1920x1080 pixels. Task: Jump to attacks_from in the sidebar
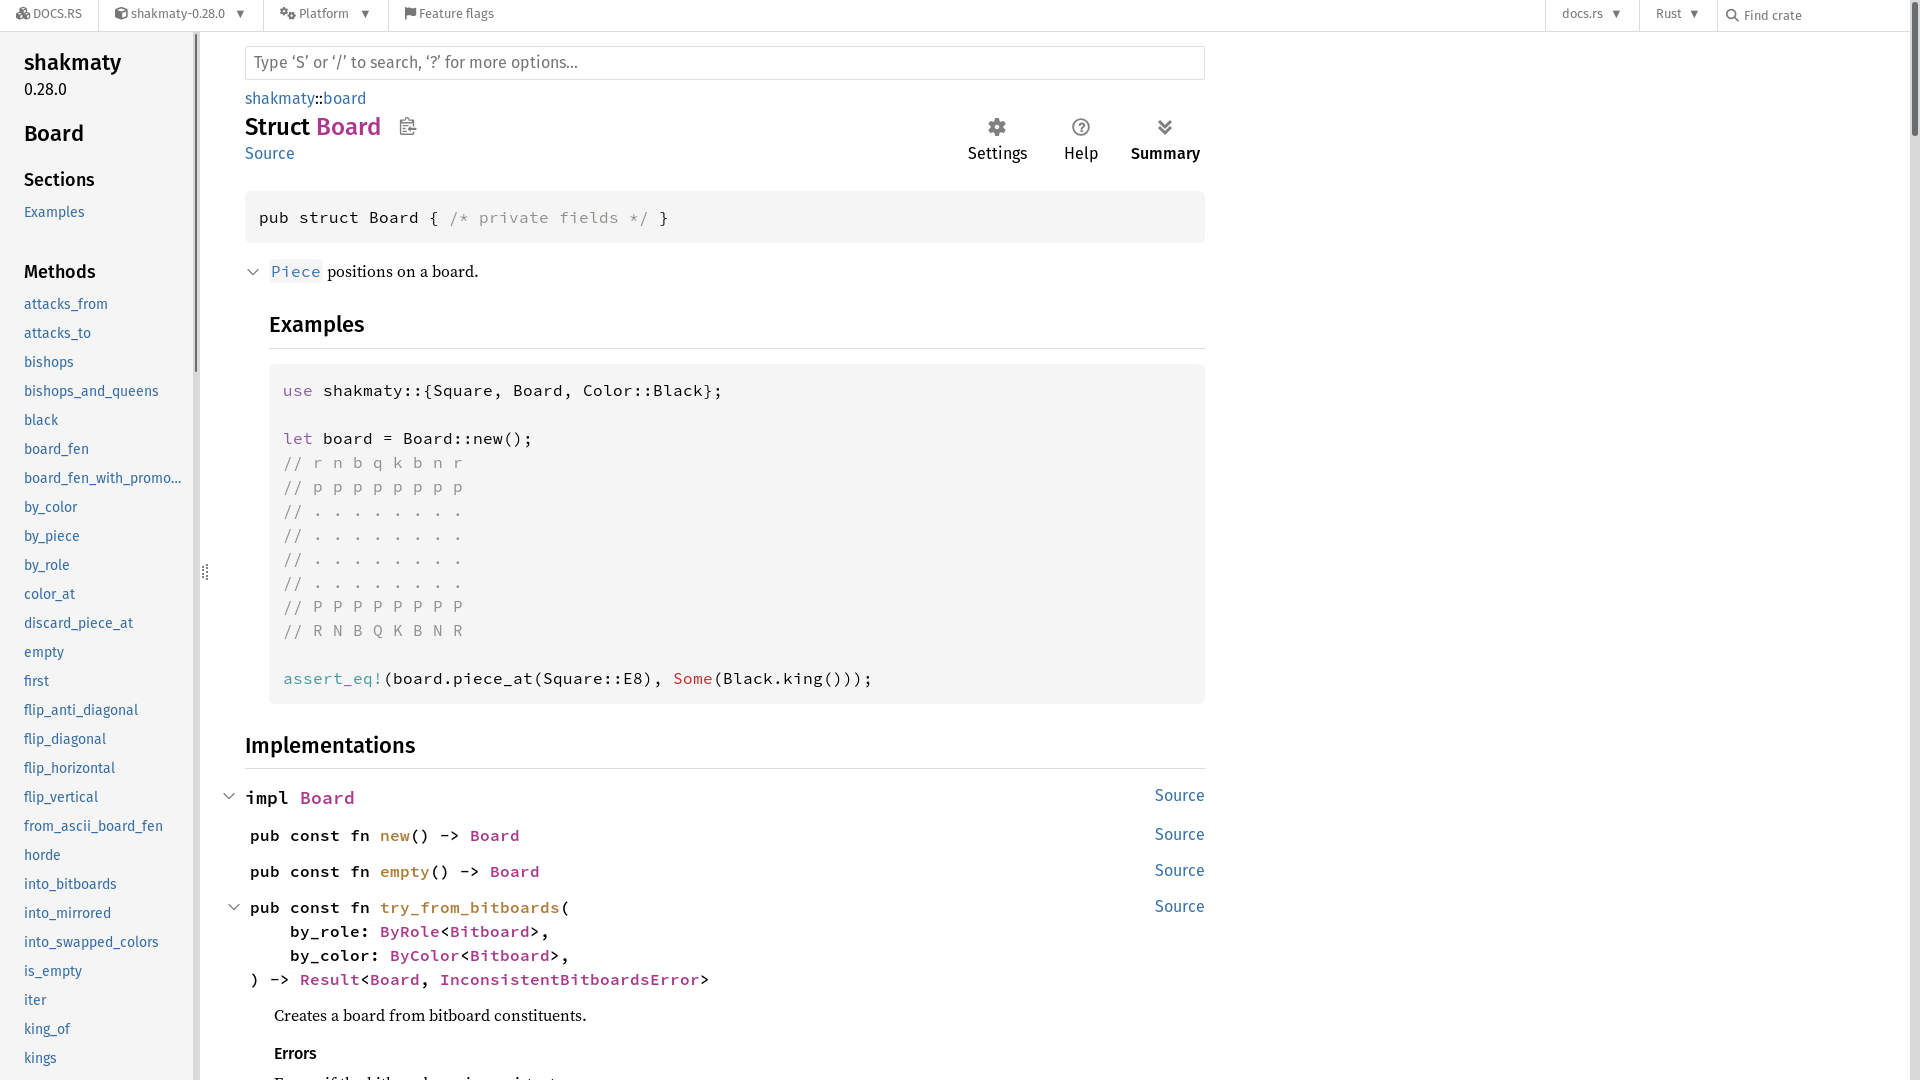pyautogui.click(x=66, y=304)
